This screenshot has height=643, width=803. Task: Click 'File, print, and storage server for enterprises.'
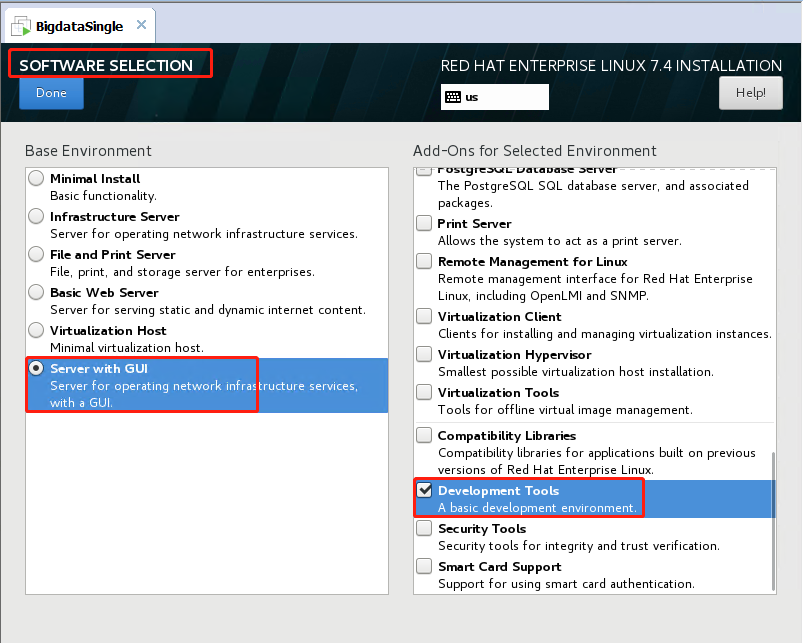coord(182,271)
